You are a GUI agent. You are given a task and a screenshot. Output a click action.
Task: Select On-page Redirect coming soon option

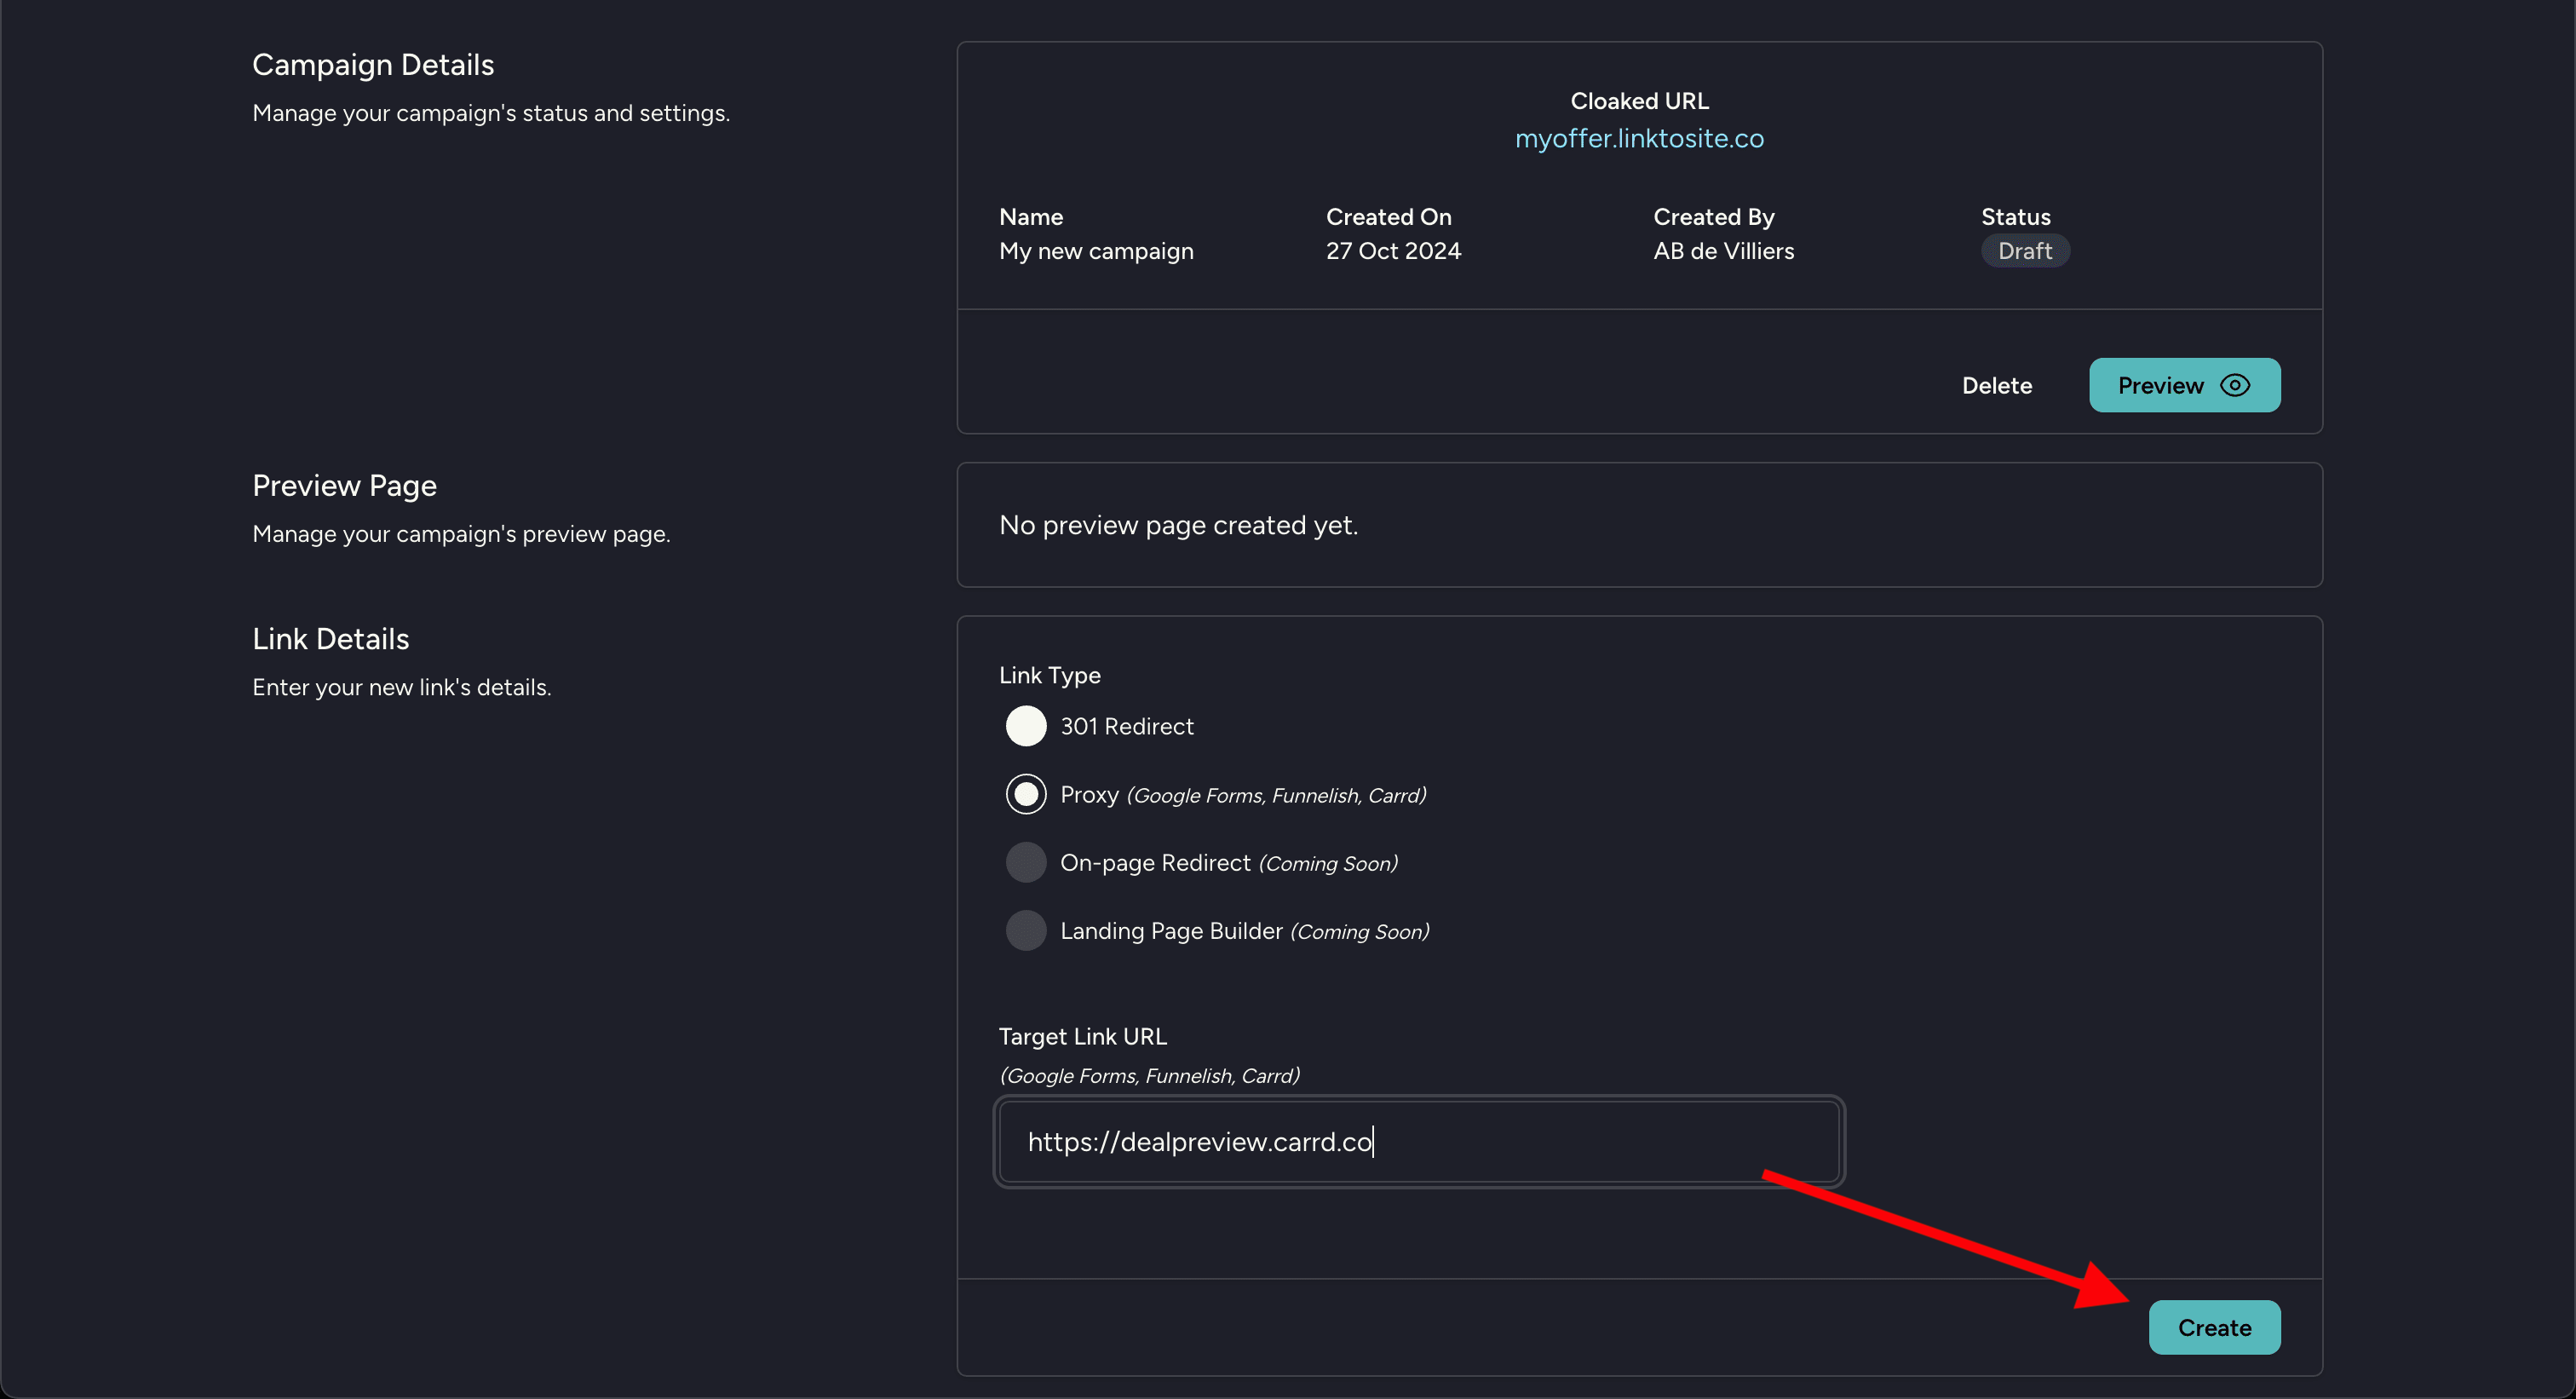click(x=1025, y=861)
